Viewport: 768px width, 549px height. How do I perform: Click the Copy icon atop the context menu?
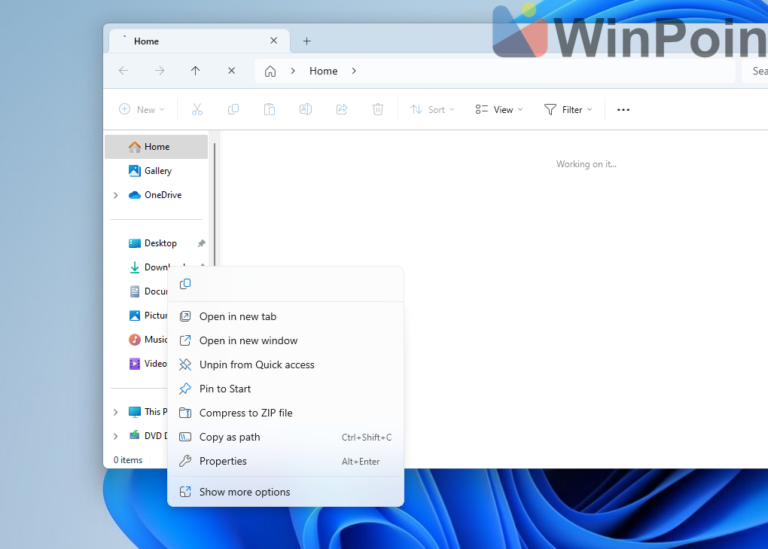[185, 284]
